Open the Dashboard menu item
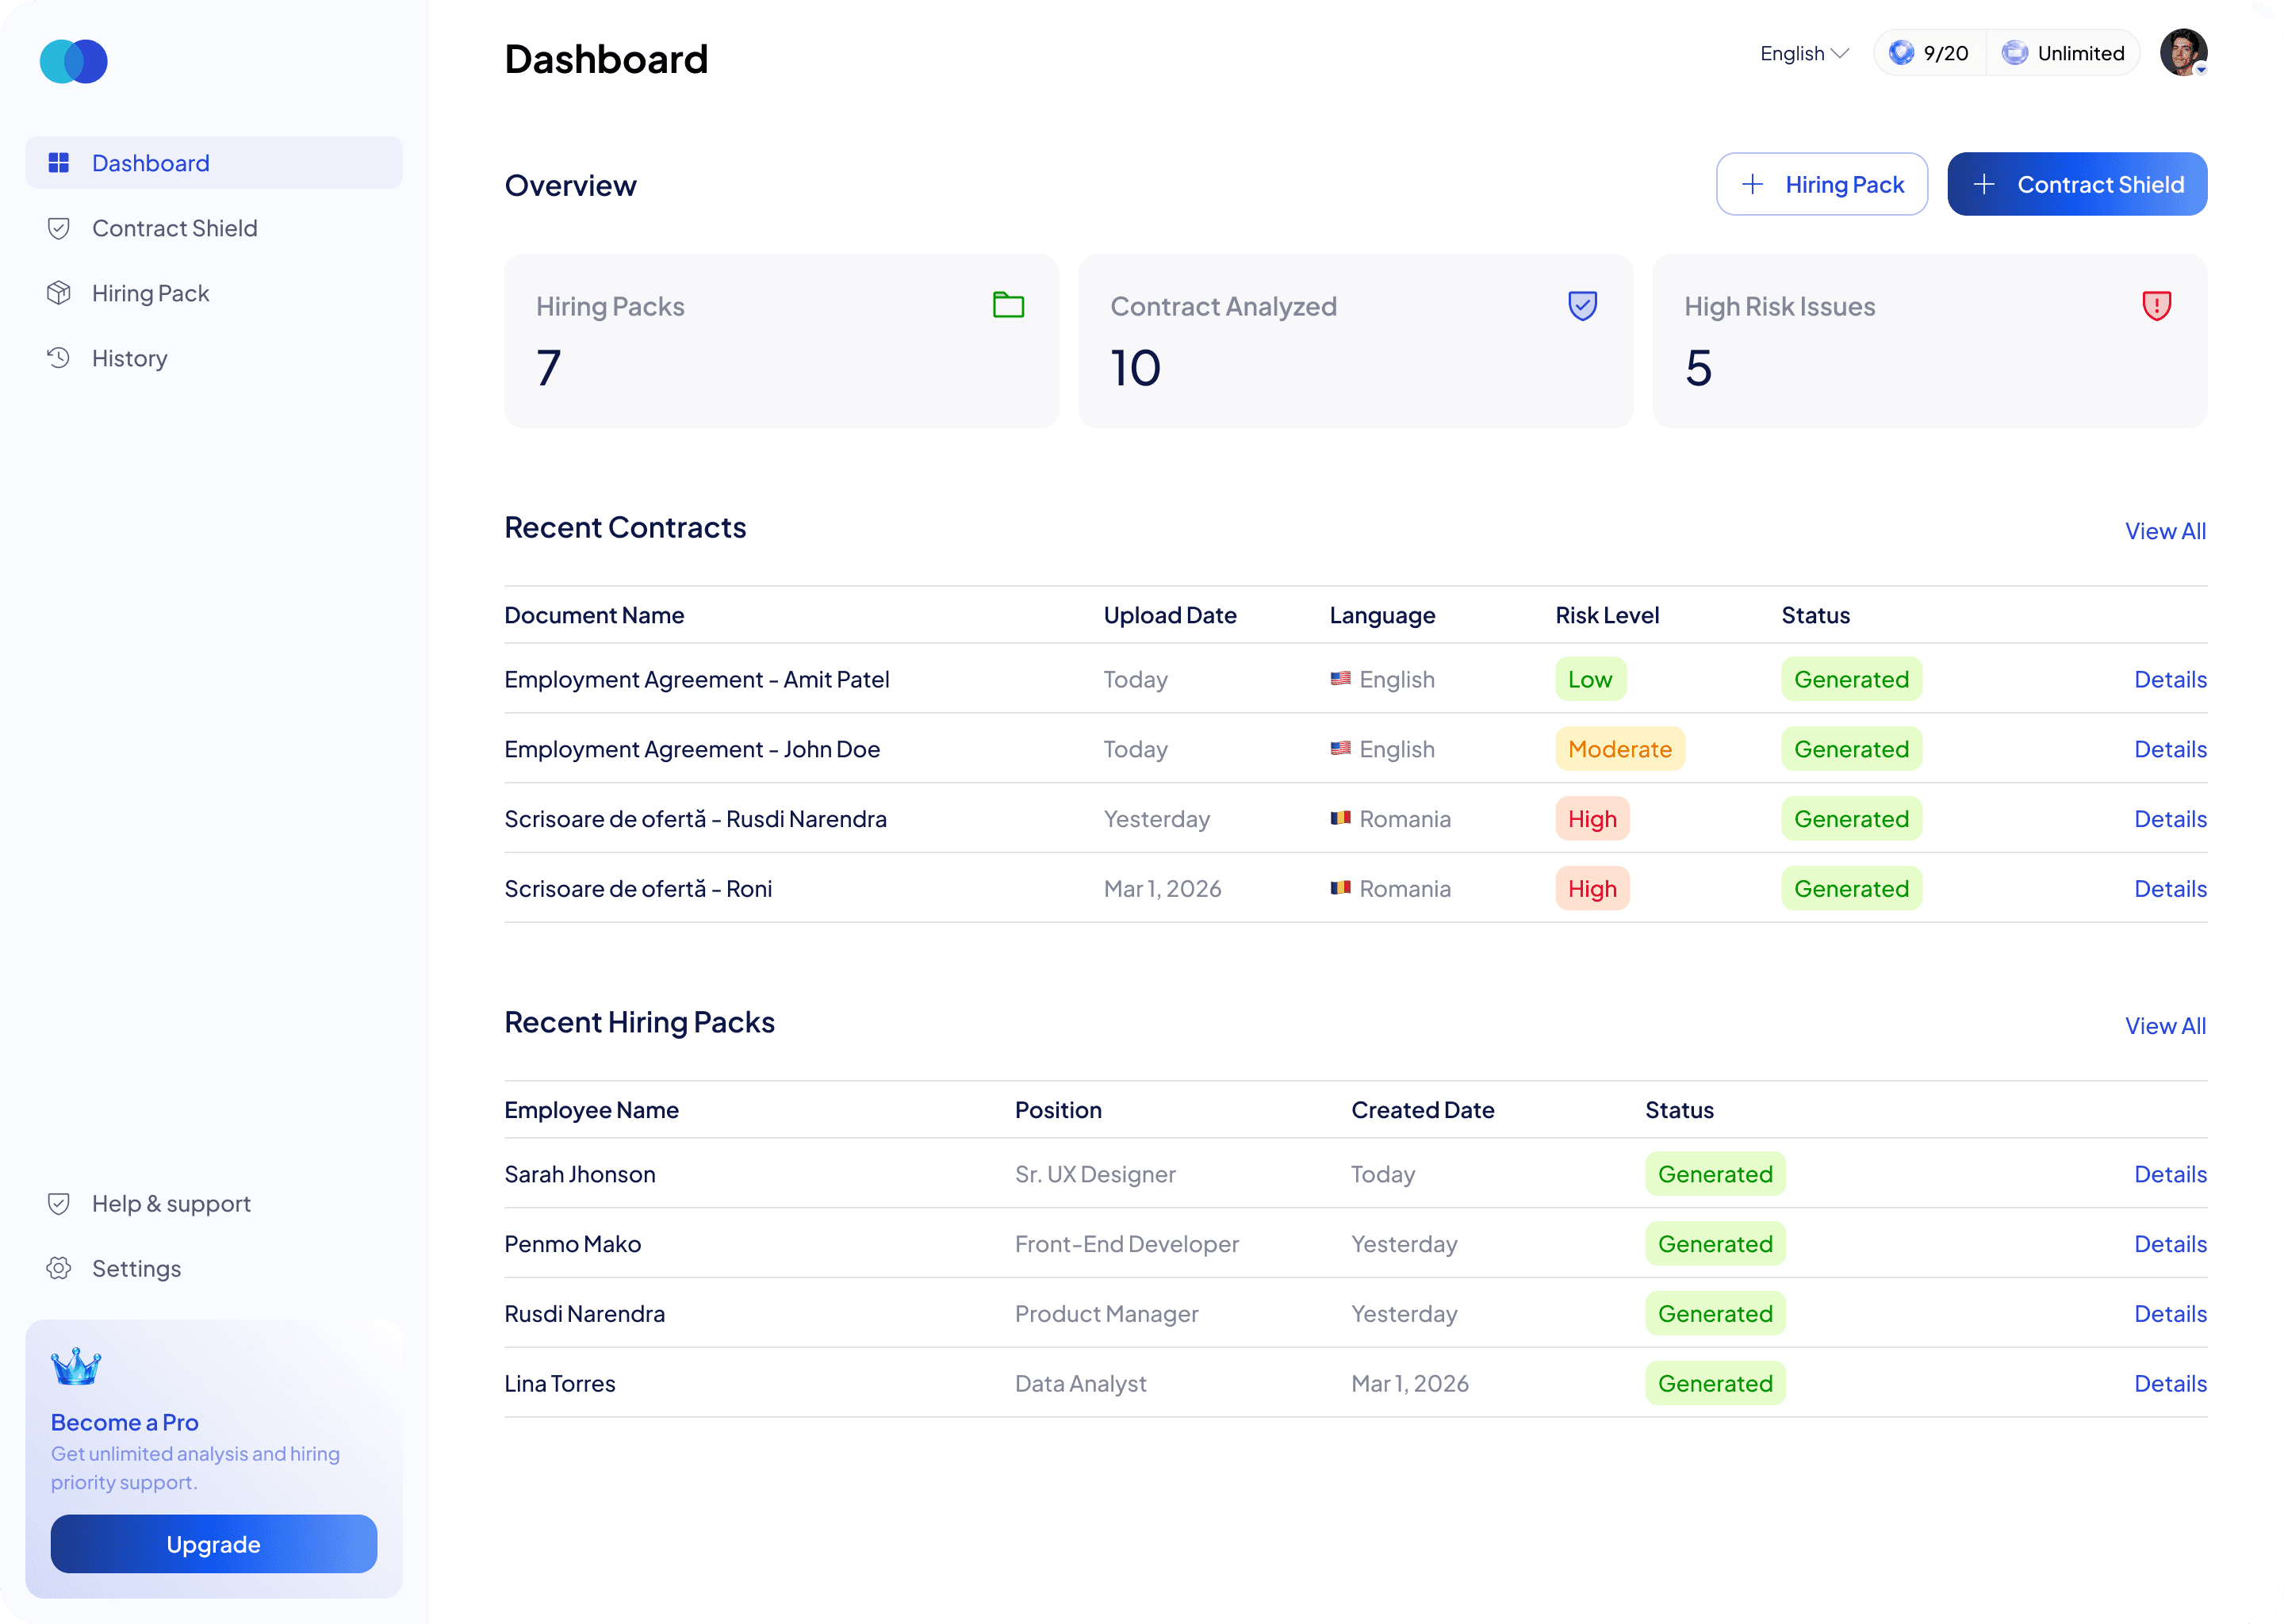The image size is (2284, 1624). pos(214,163)
